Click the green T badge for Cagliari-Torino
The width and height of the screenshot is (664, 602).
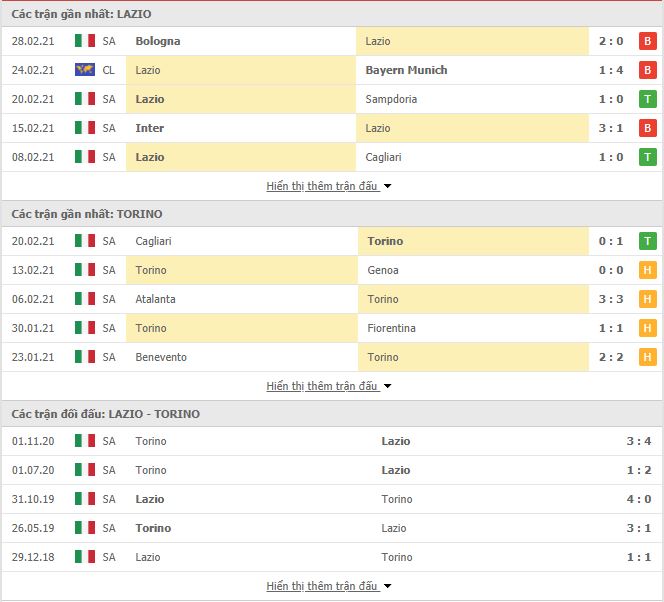pyautogui.click(x=647, y=241)
